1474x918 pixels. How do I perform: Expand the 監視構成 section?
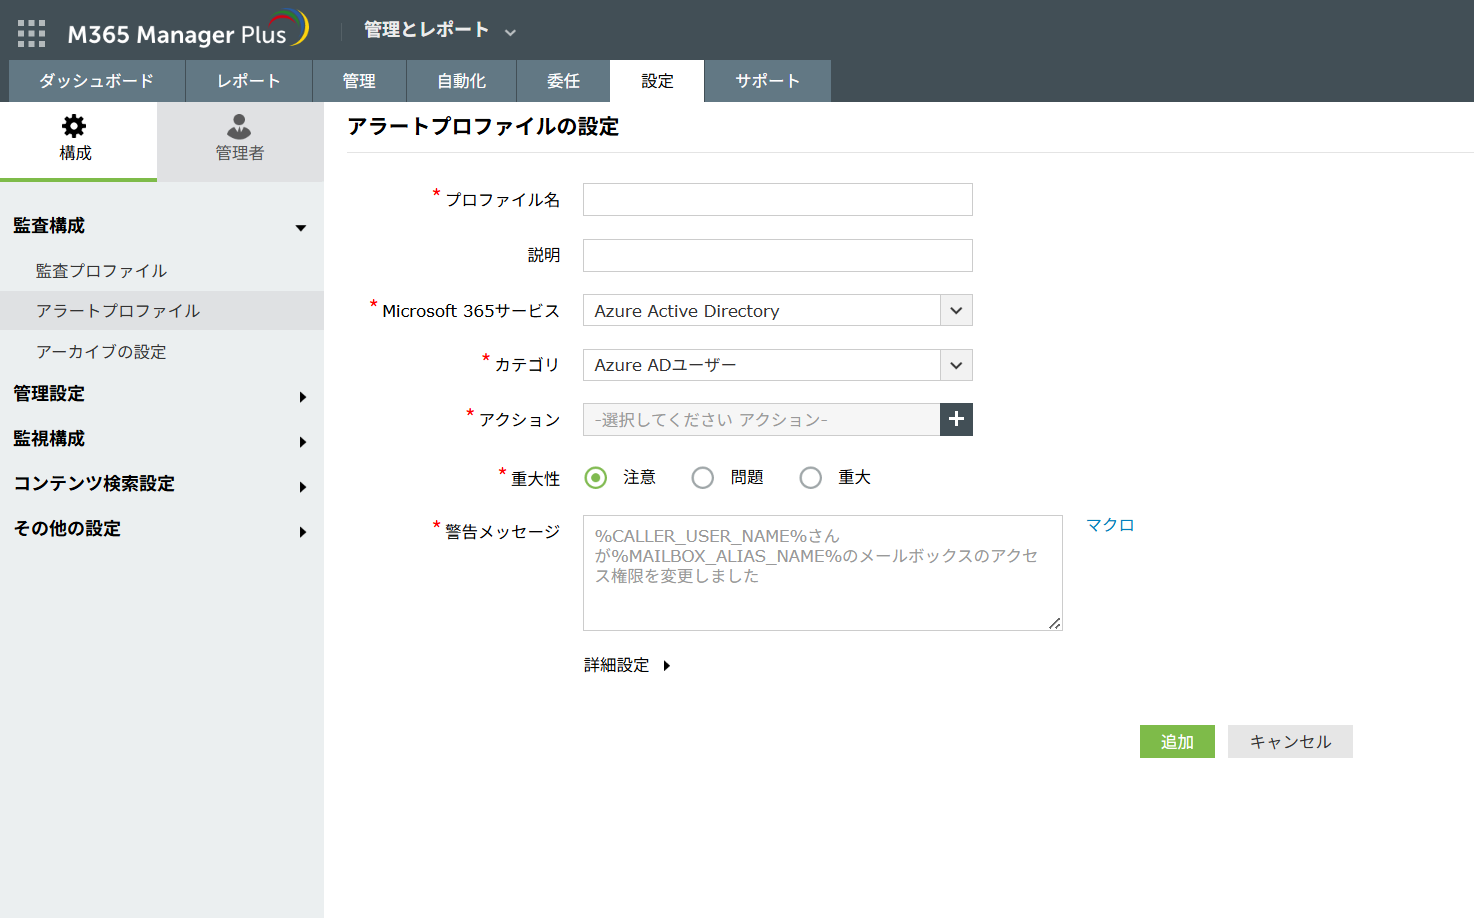click(x=302, y=442)
